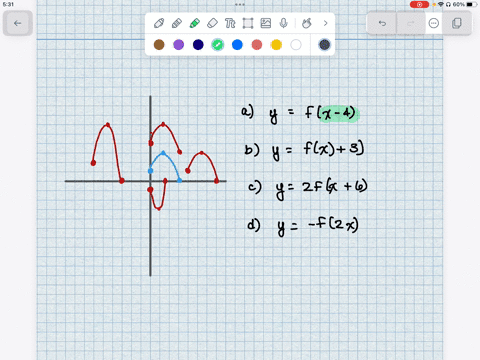Go back with the arrow button
The image size is (480, 360).
(18, 23)
